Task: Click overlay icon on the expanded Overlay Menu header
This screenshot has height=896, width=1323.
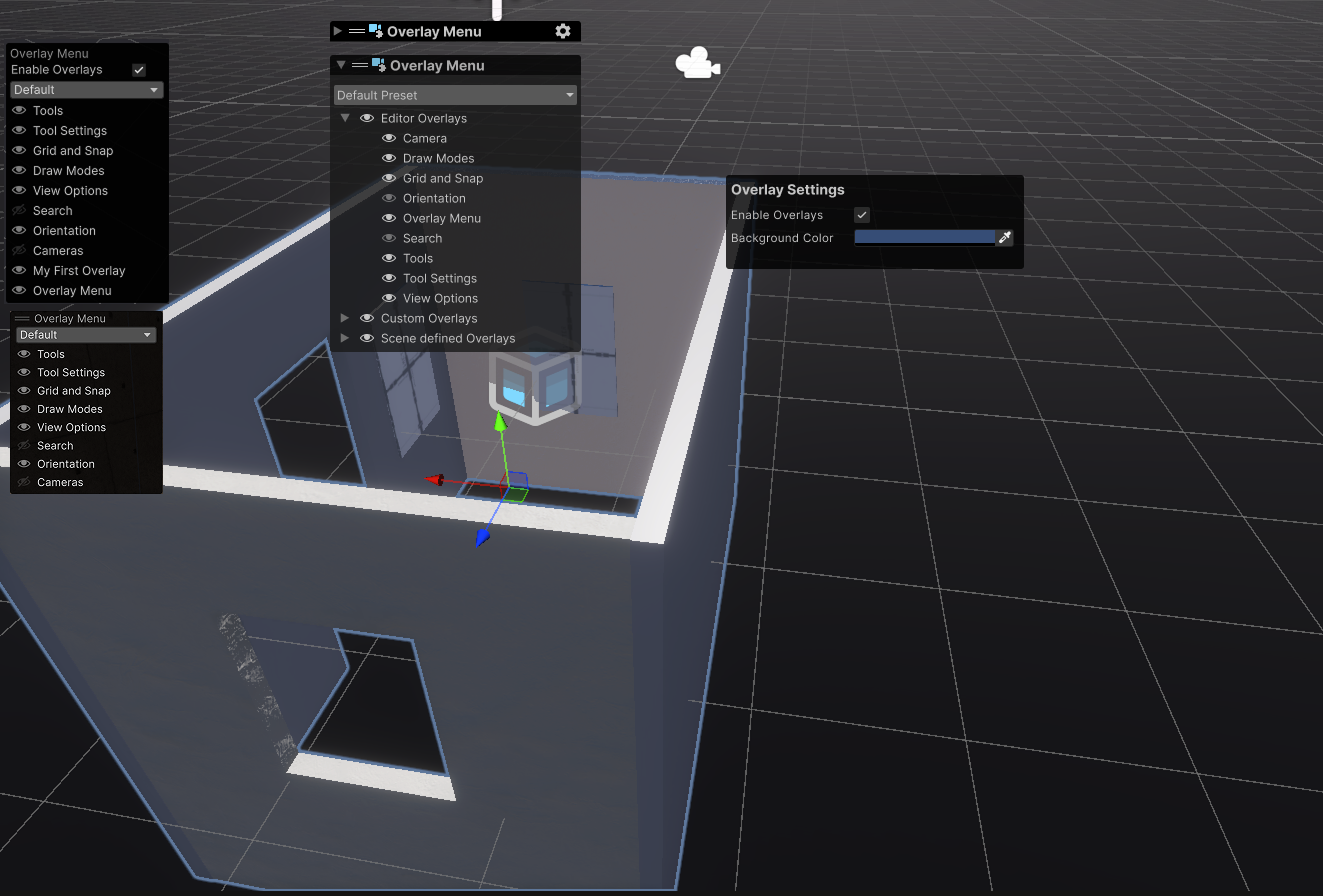Action: coord(379,66)
